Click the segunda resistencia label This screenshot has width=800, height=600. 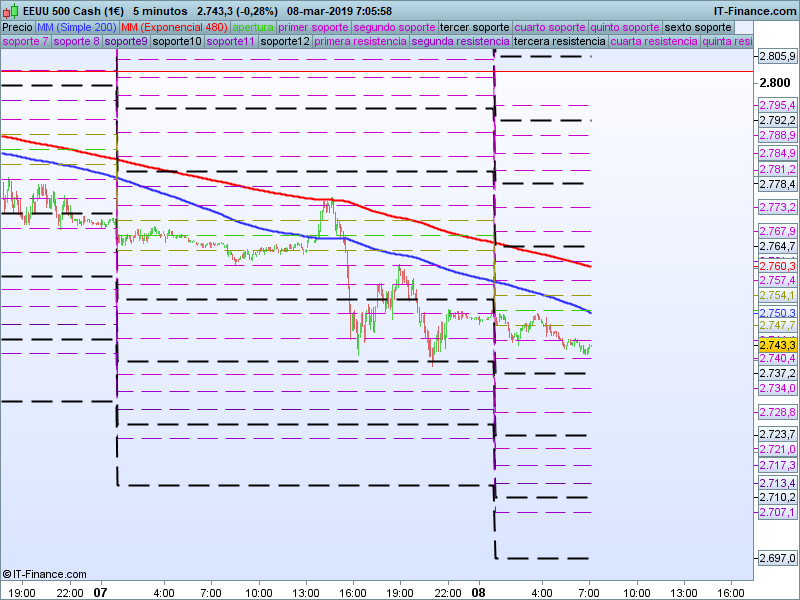[x=461, y=41]
